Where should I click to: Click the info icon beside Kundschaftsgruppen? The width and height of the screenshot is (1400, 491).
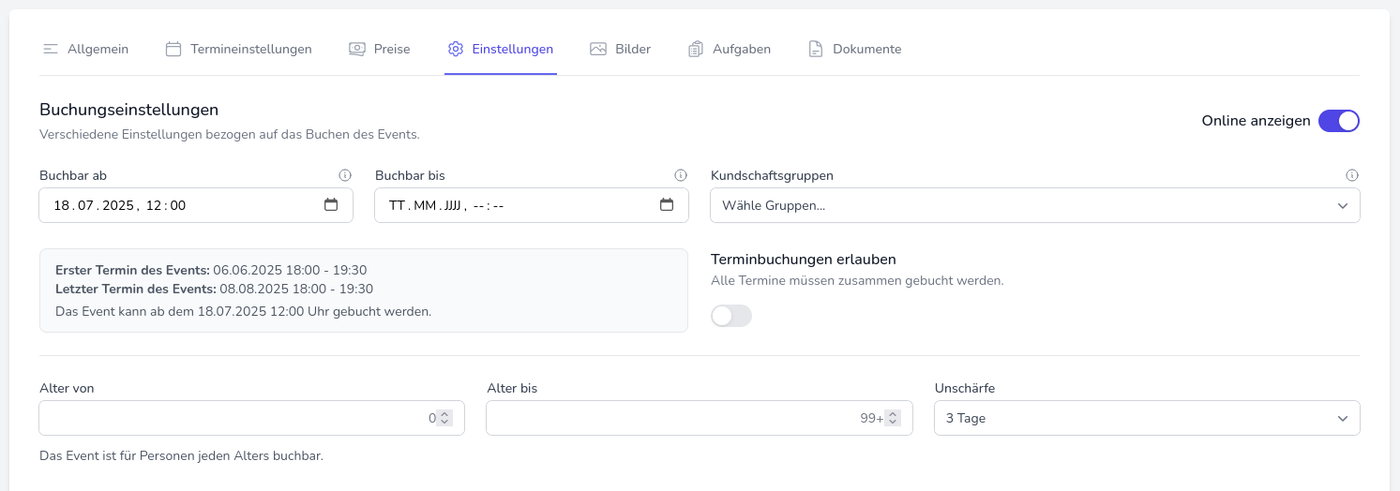(1352, 176)
